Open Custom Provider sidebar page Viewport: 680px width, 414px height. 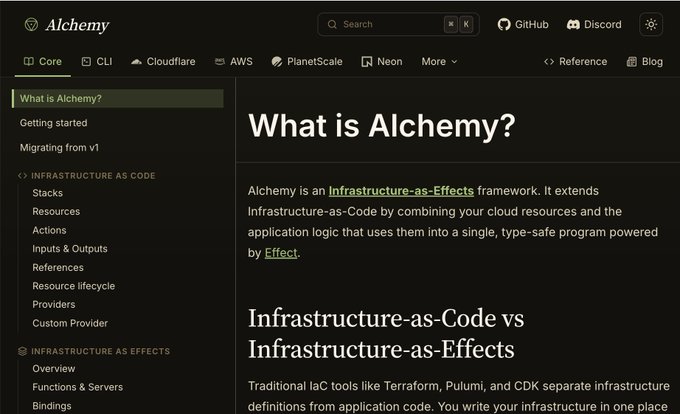pyautogui.click(x=70, y=323)
